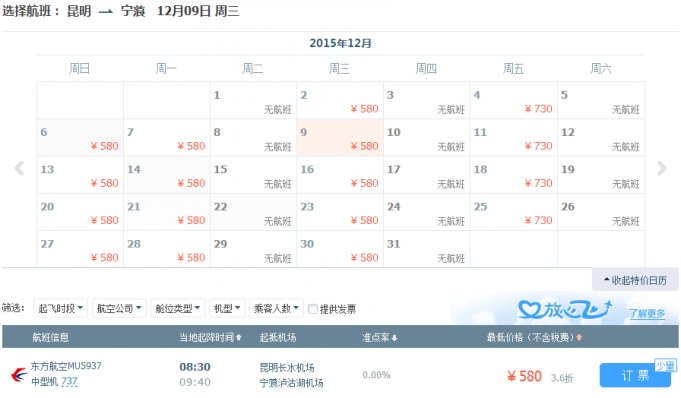Image resolution: width=681 pixels, height=398 pixels.
Task: Select December 7 with ¥580 fare
Action: (167, 138)
